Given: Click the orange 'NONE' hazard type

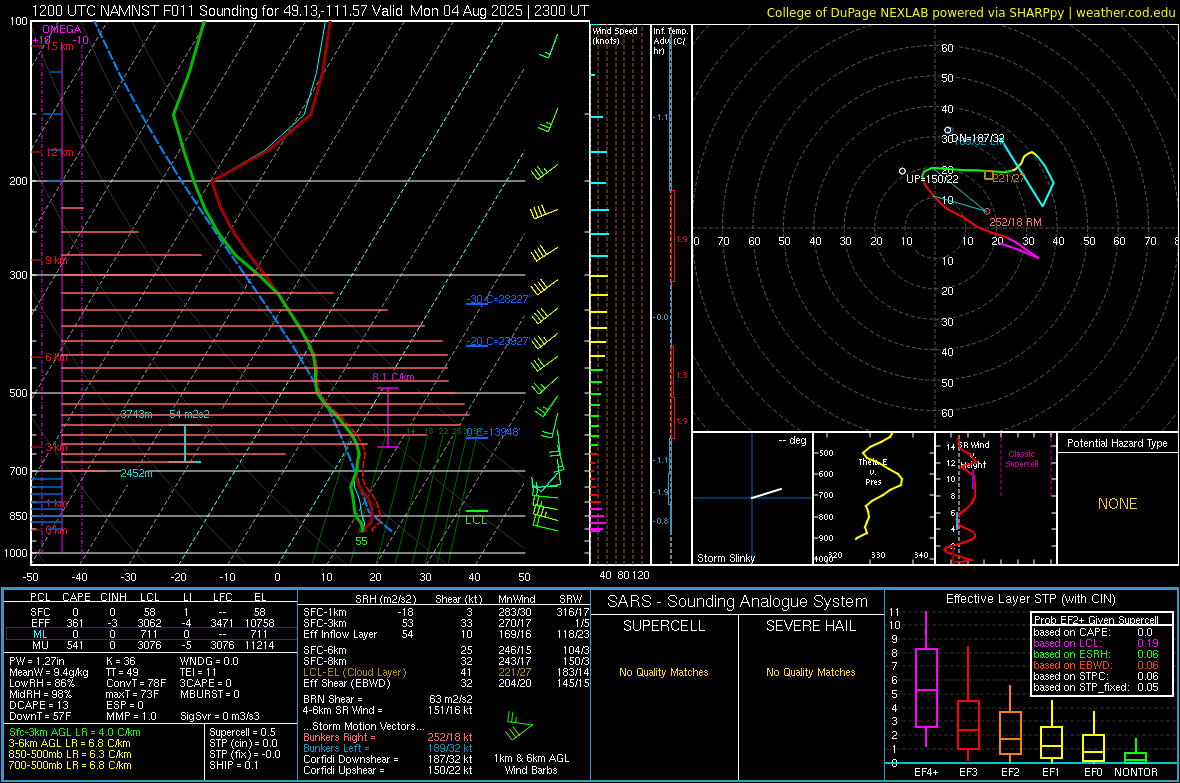Looking at the screenshot, I should 1117,504.
